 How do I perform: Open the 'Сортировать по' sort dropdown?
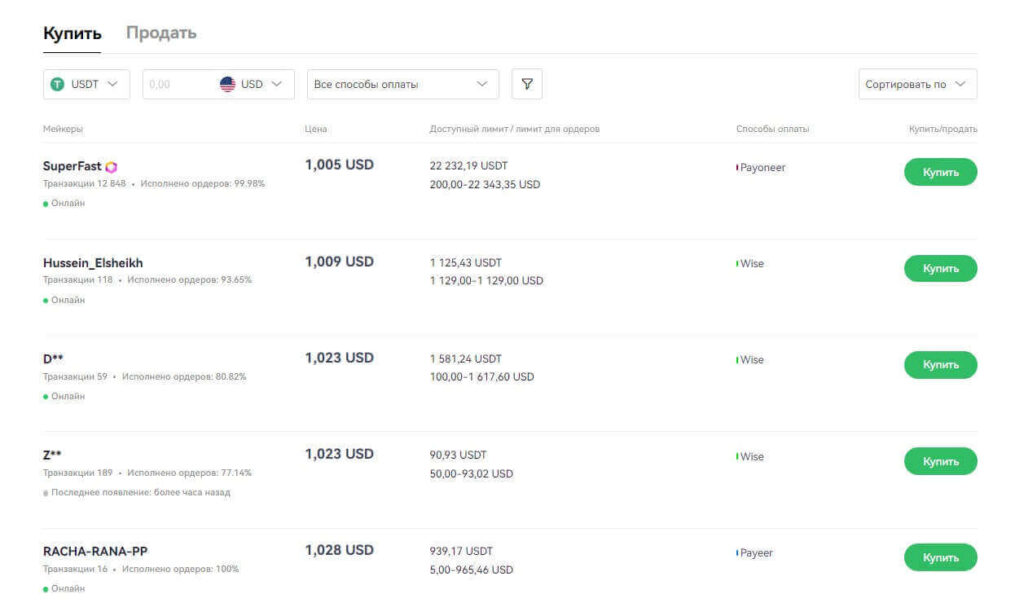pos(917,85)
